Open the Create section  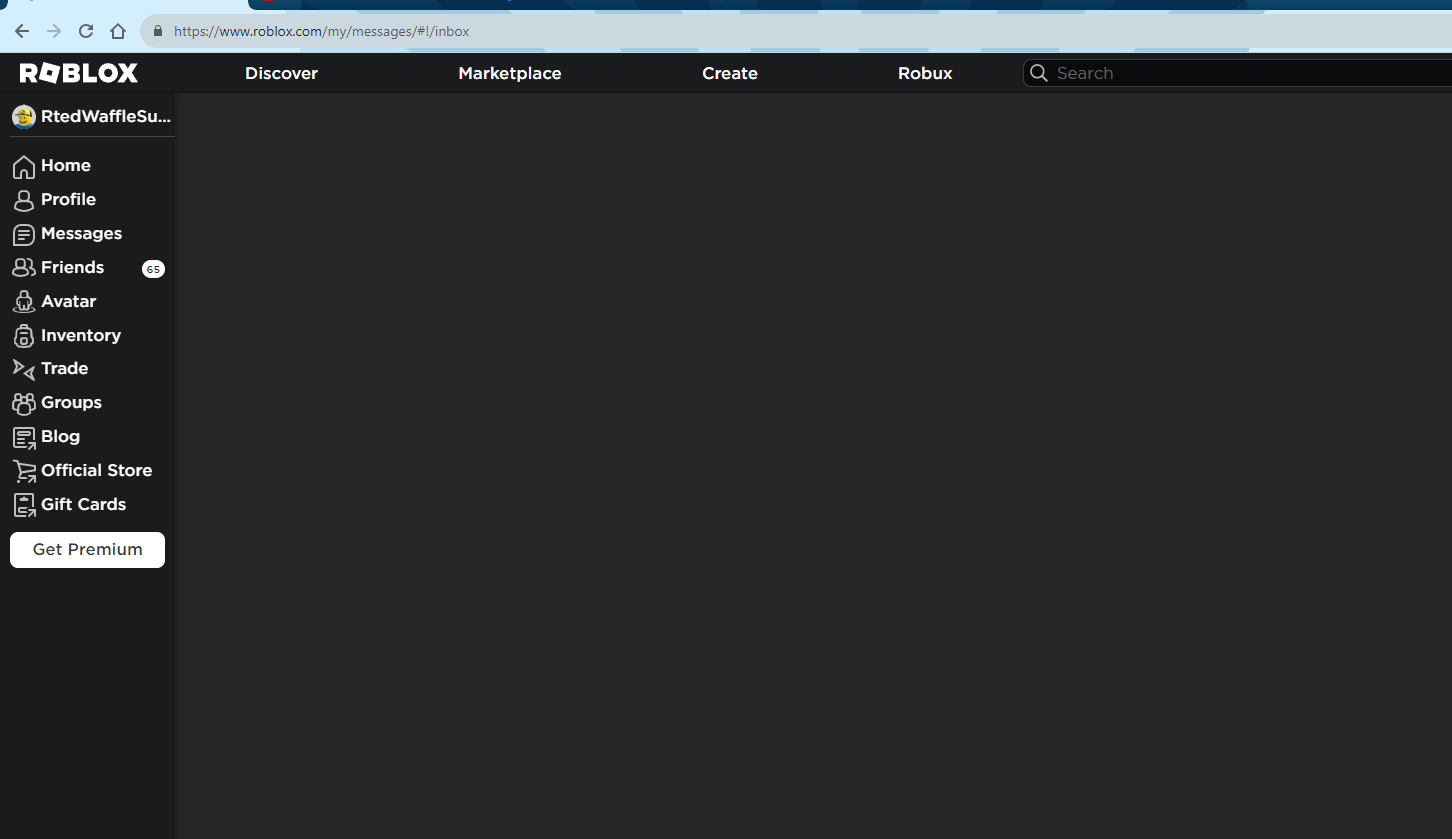click(x=729, y=72)
